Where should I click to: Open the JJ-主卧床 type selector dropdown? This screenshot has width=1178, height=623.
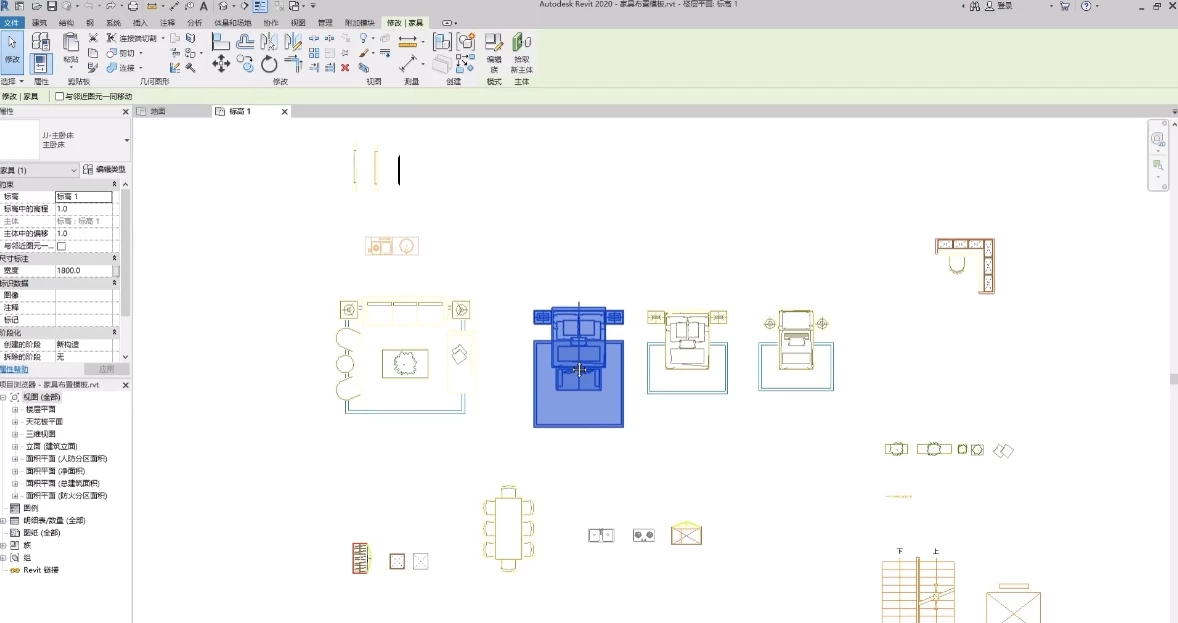127,140
